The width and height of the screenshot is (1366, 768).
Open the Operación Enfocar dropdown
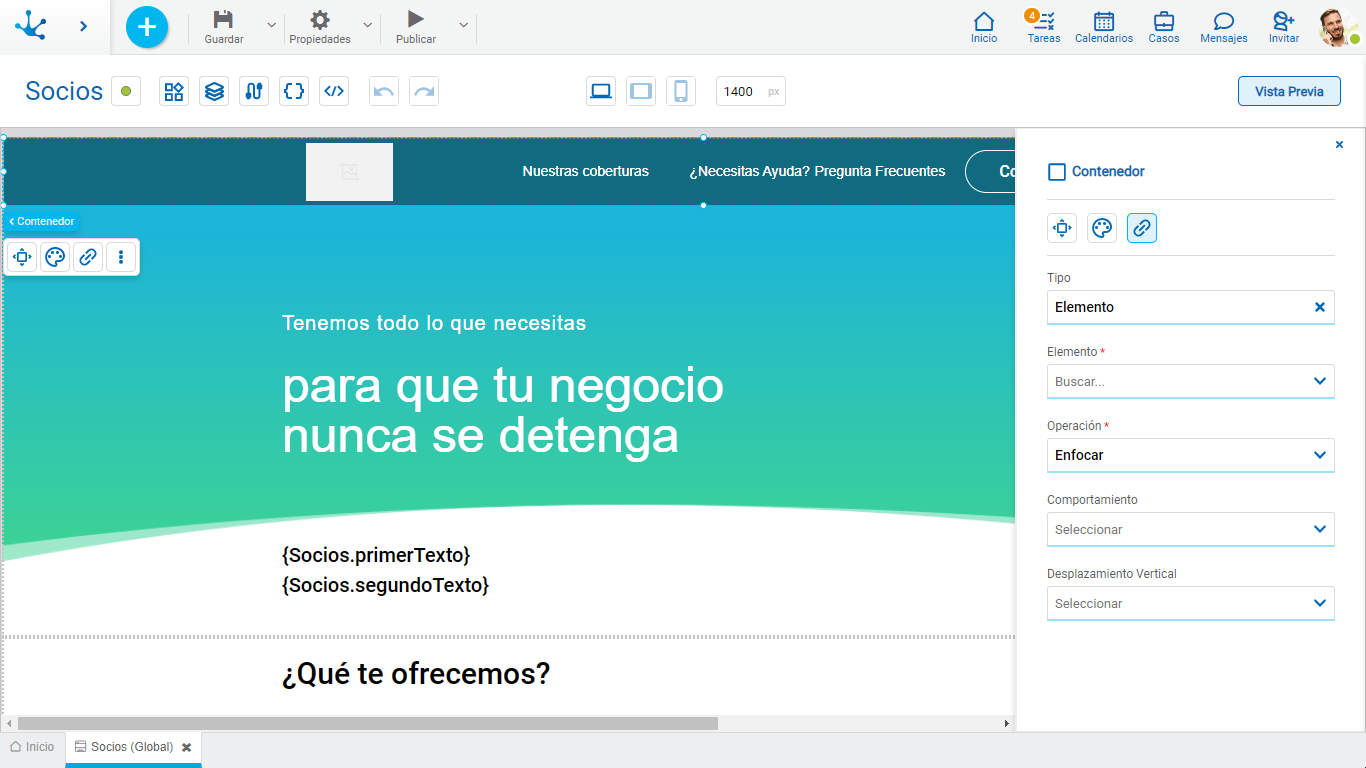point(1191,455)
